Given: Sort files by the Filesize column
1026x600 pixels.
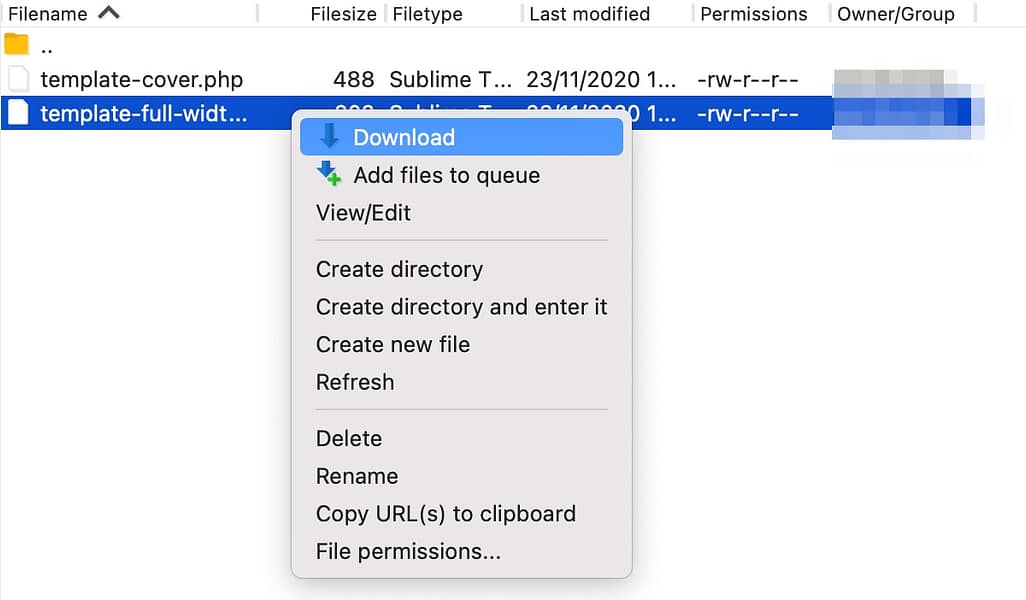Looking at the screenshot, I should (x=341, y=13).
